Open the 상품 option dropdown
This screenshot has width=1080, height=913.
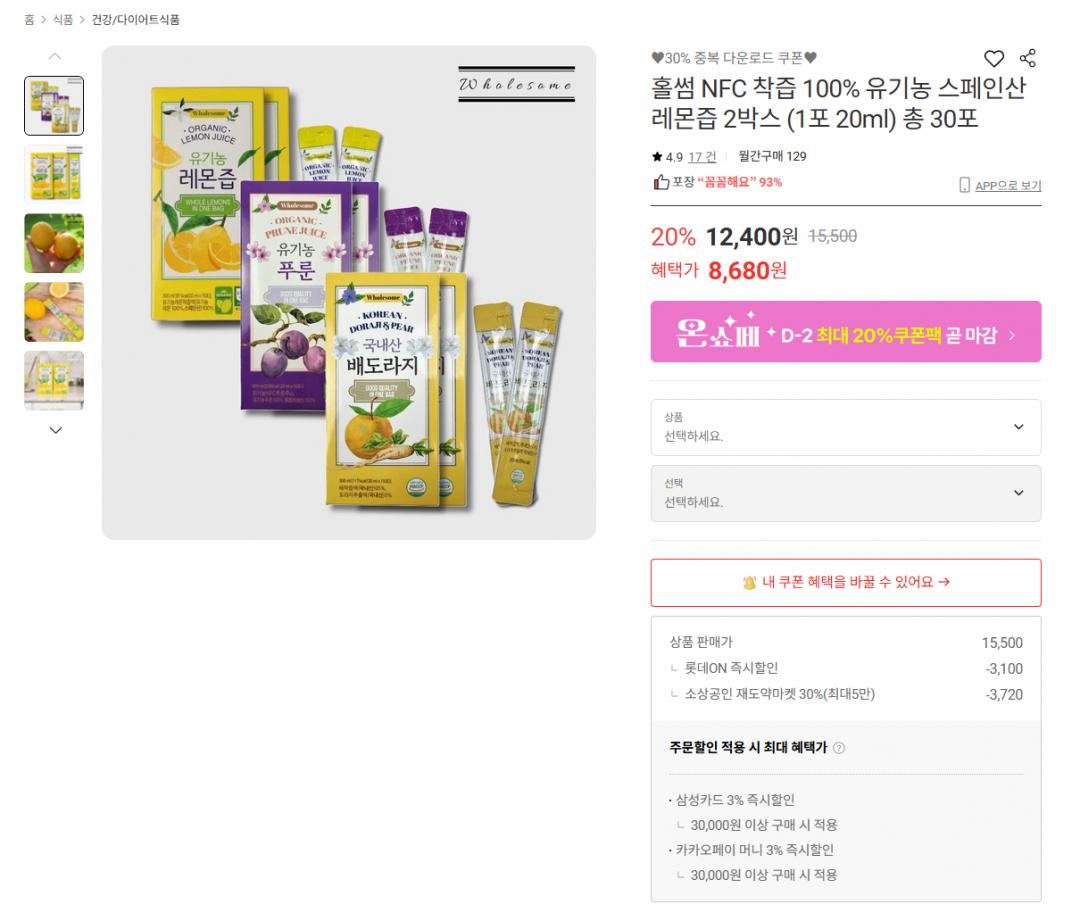[x=845, y=427]
